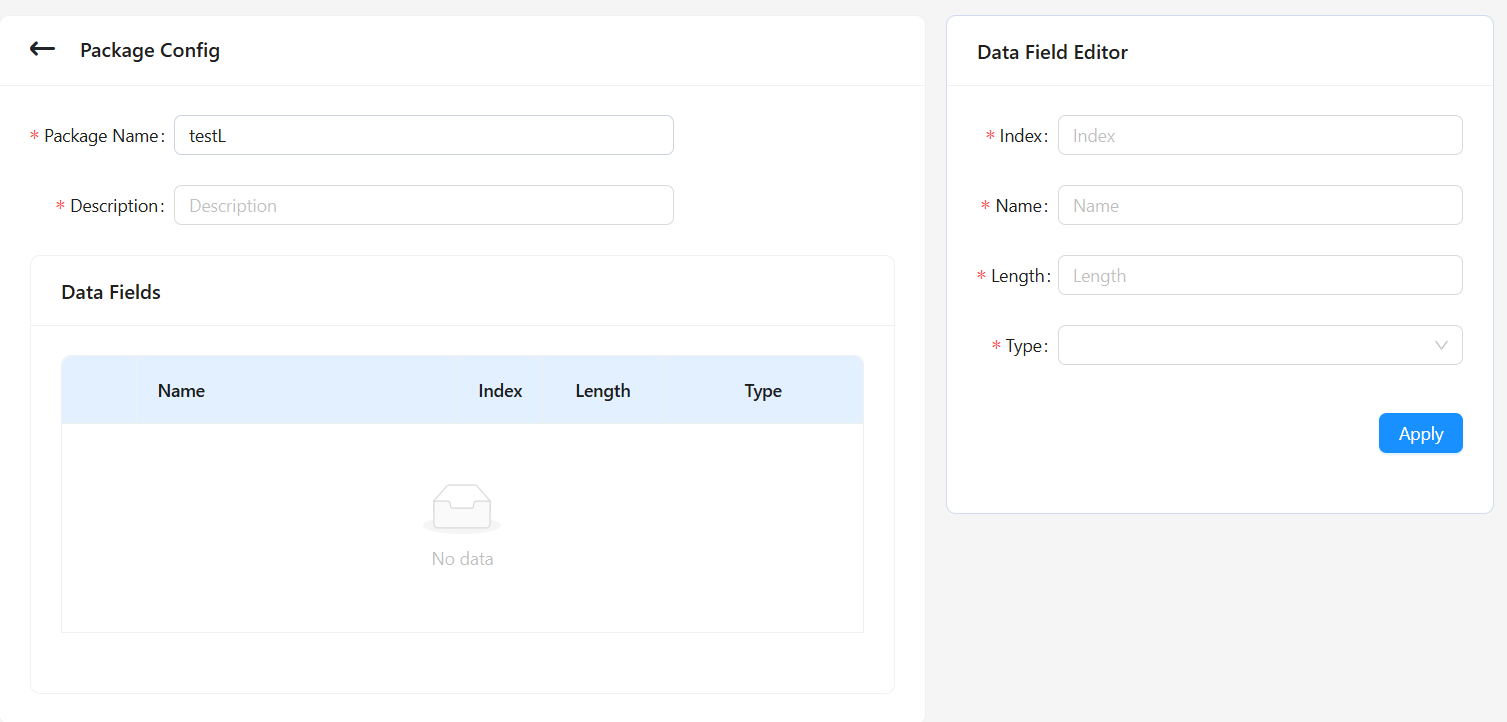The width and height of the screenshot is (1507, 722).
Task: Click the No data text
Action: coord(462,559)
